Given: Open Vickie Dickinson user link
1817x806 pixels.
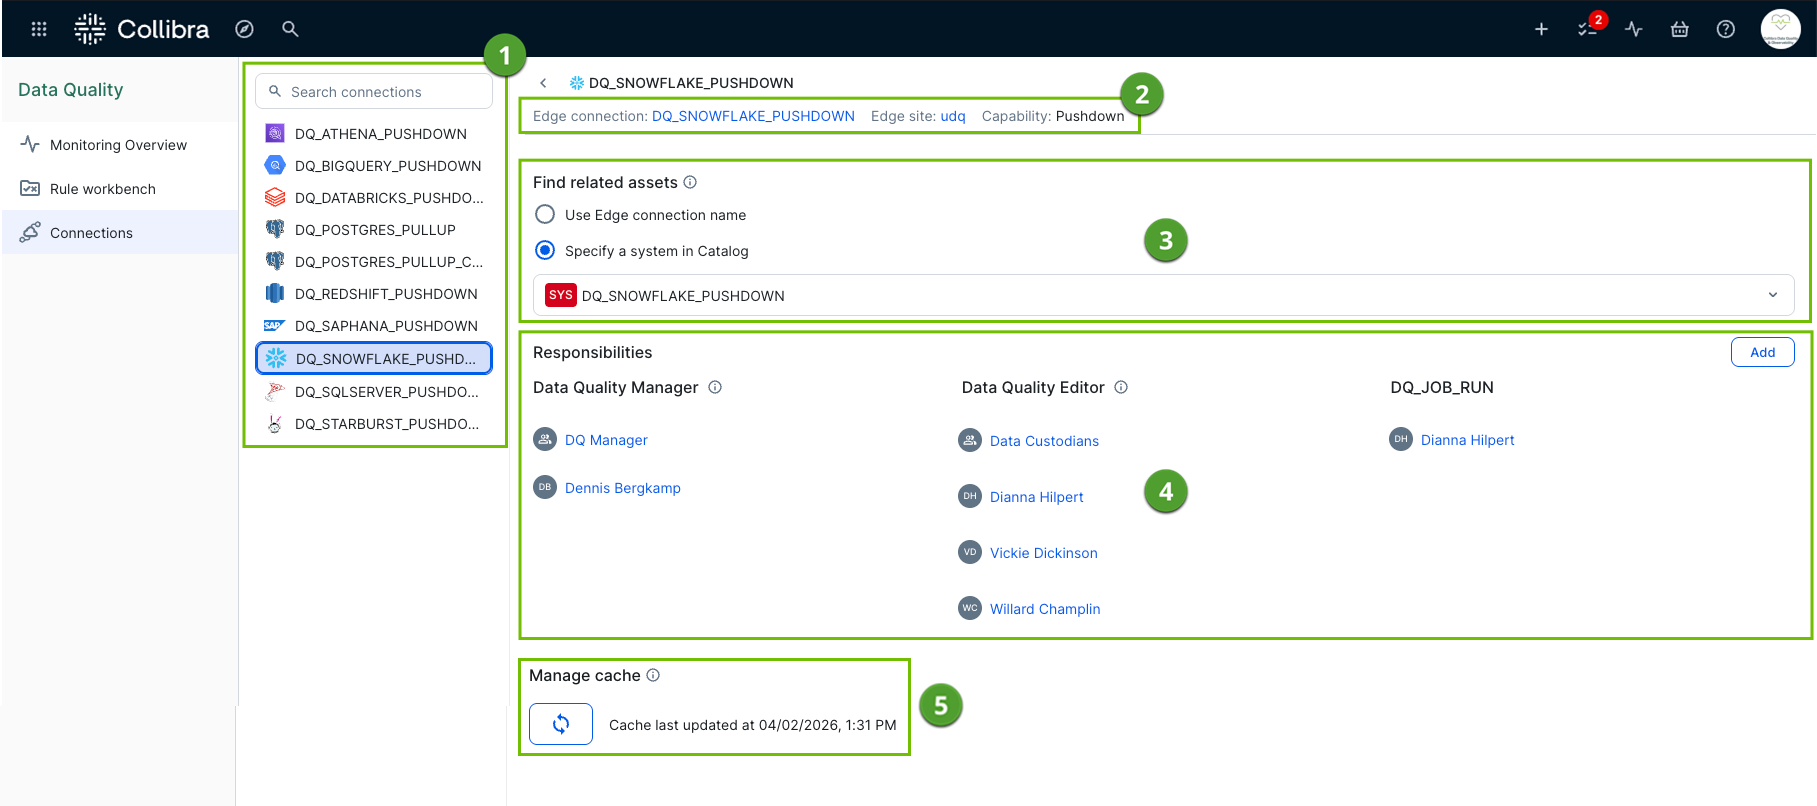Looking at the screenshot, I should 1043,553.
